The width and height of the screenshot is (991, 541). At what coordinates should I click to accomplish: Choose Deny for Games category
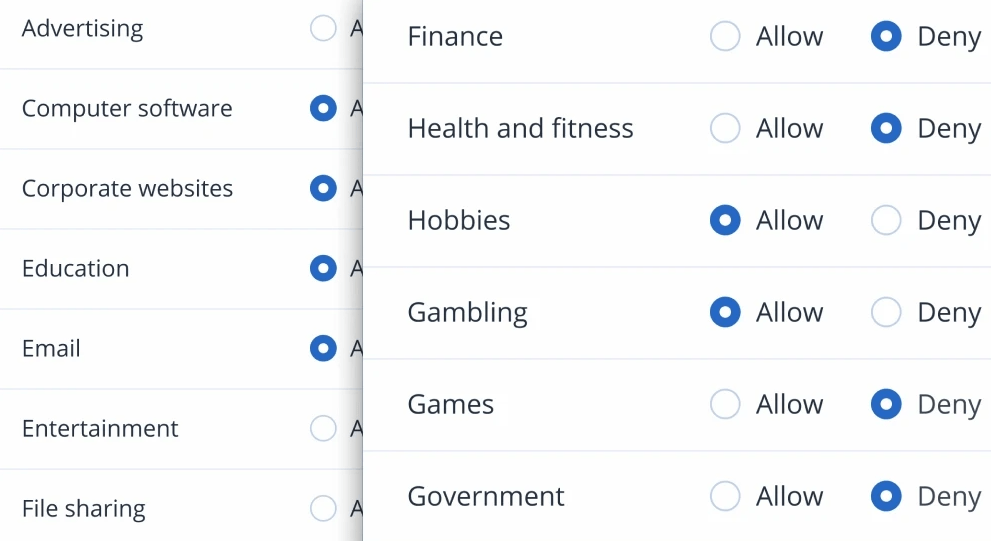(886, 405)
